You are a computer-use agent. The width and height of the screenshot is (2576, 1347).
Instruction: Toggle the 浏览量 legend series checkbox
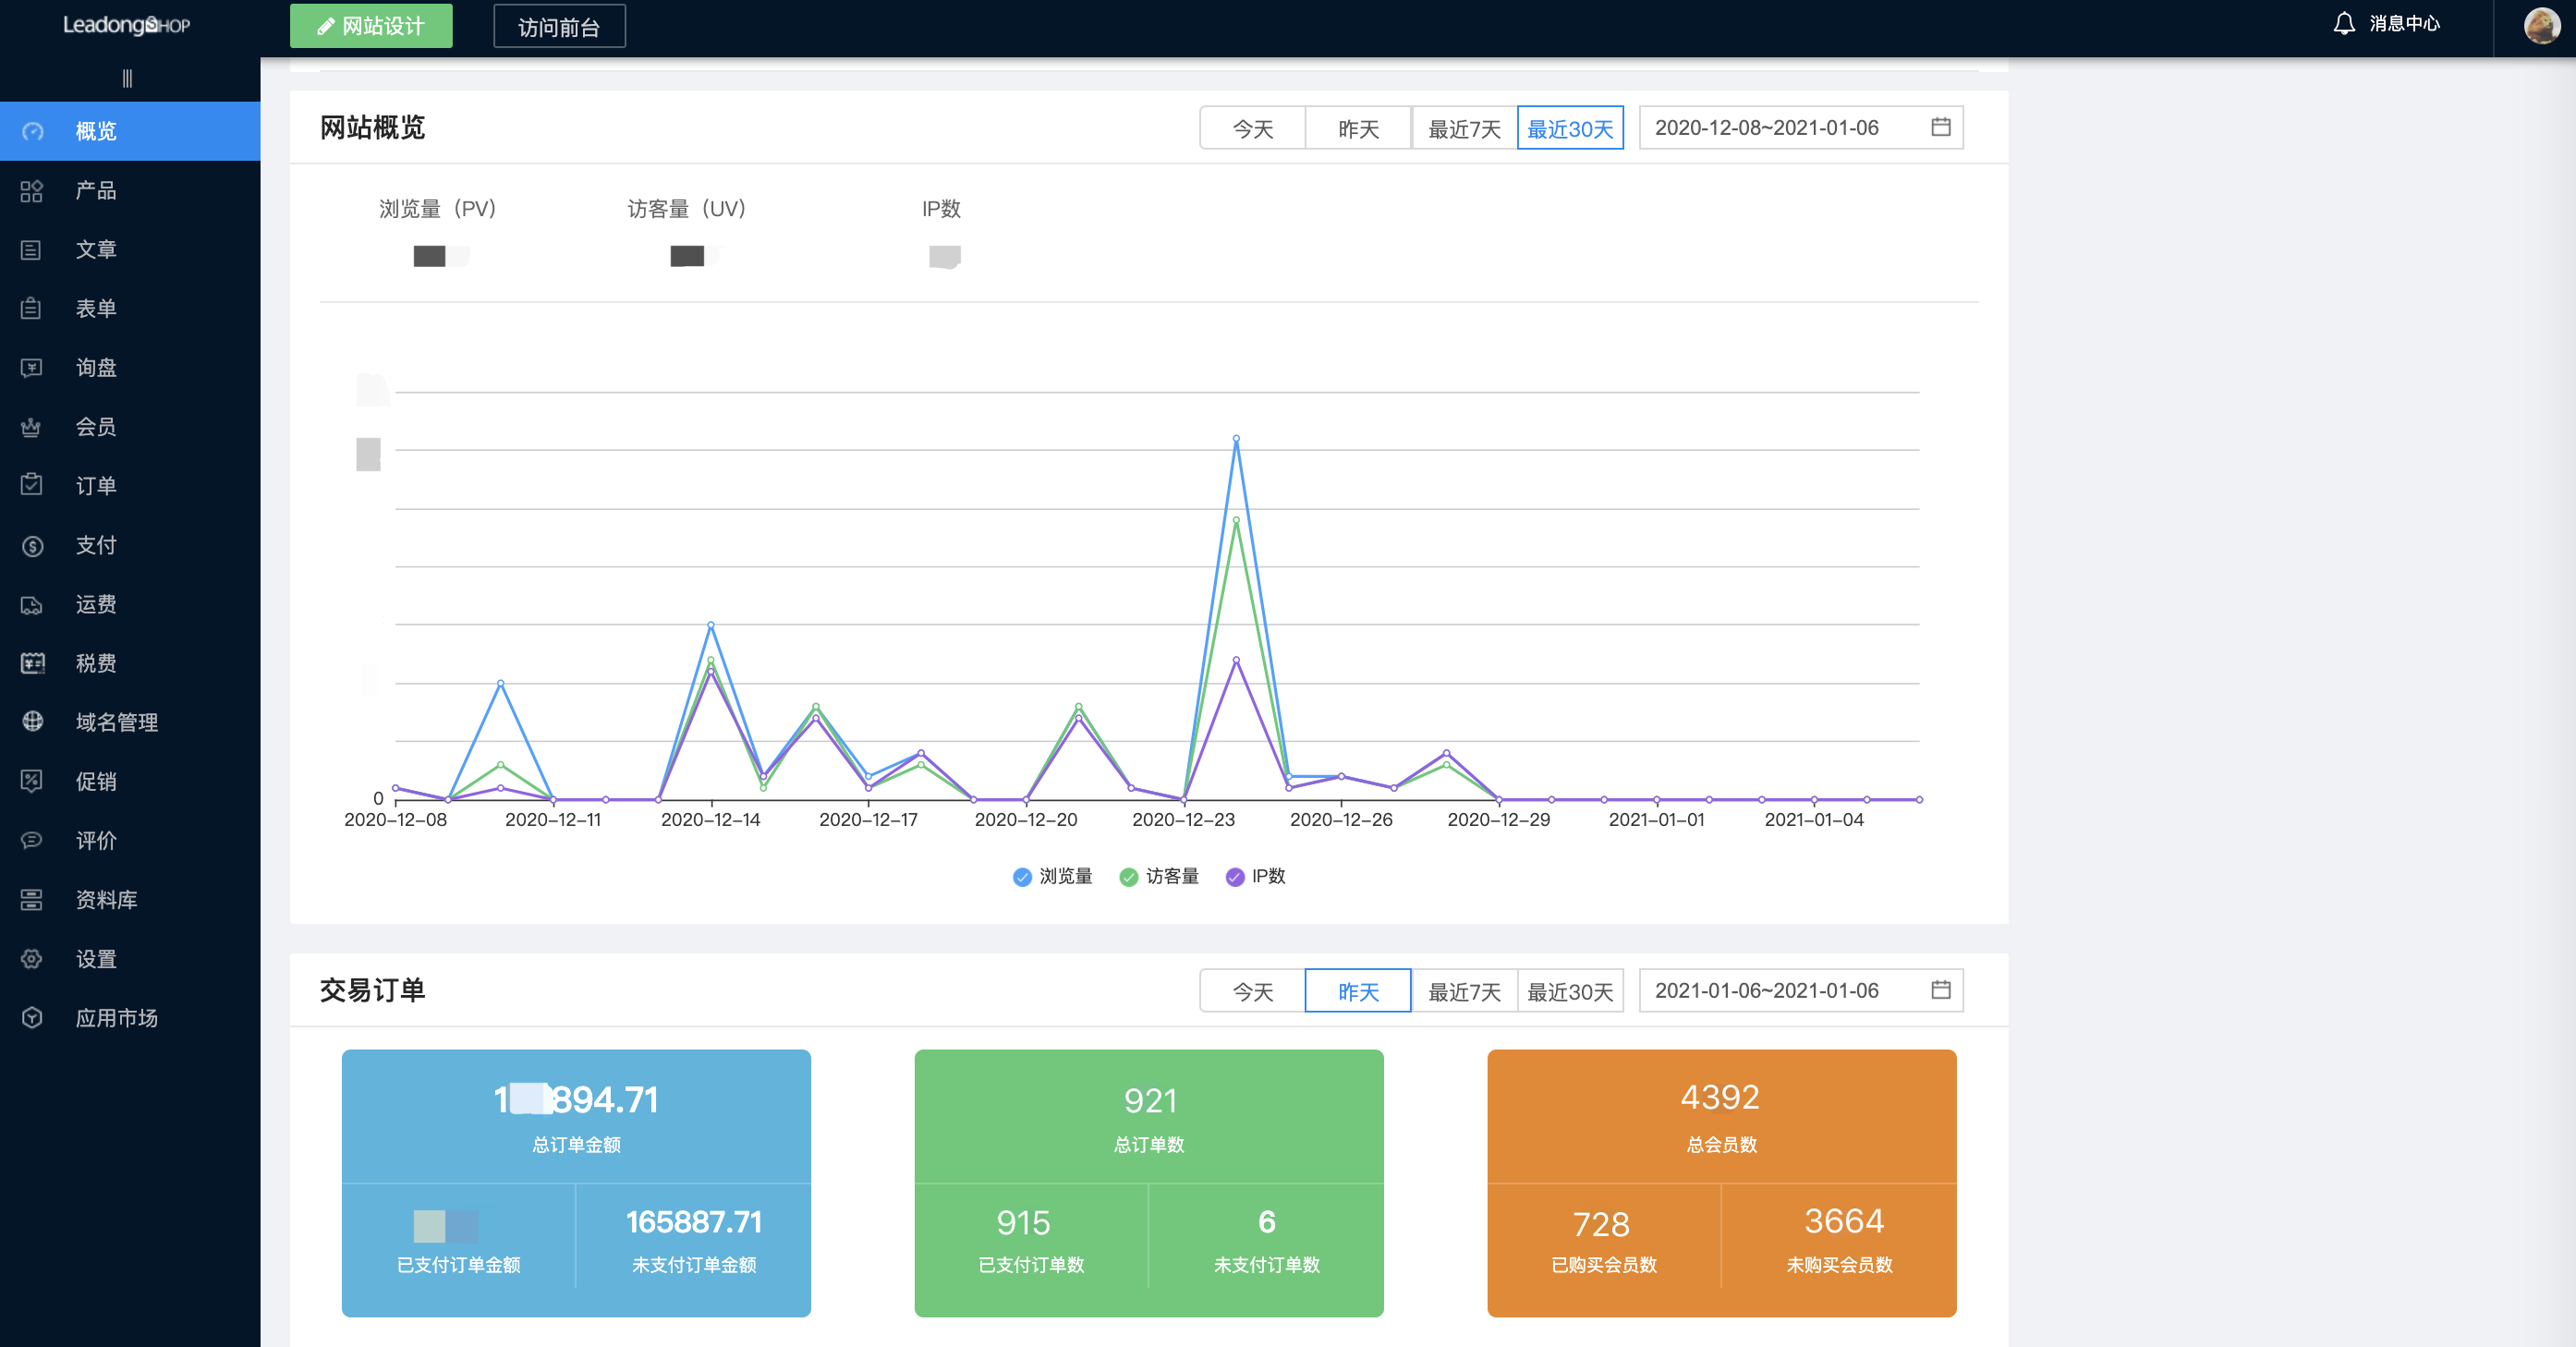pos(1022,877)
